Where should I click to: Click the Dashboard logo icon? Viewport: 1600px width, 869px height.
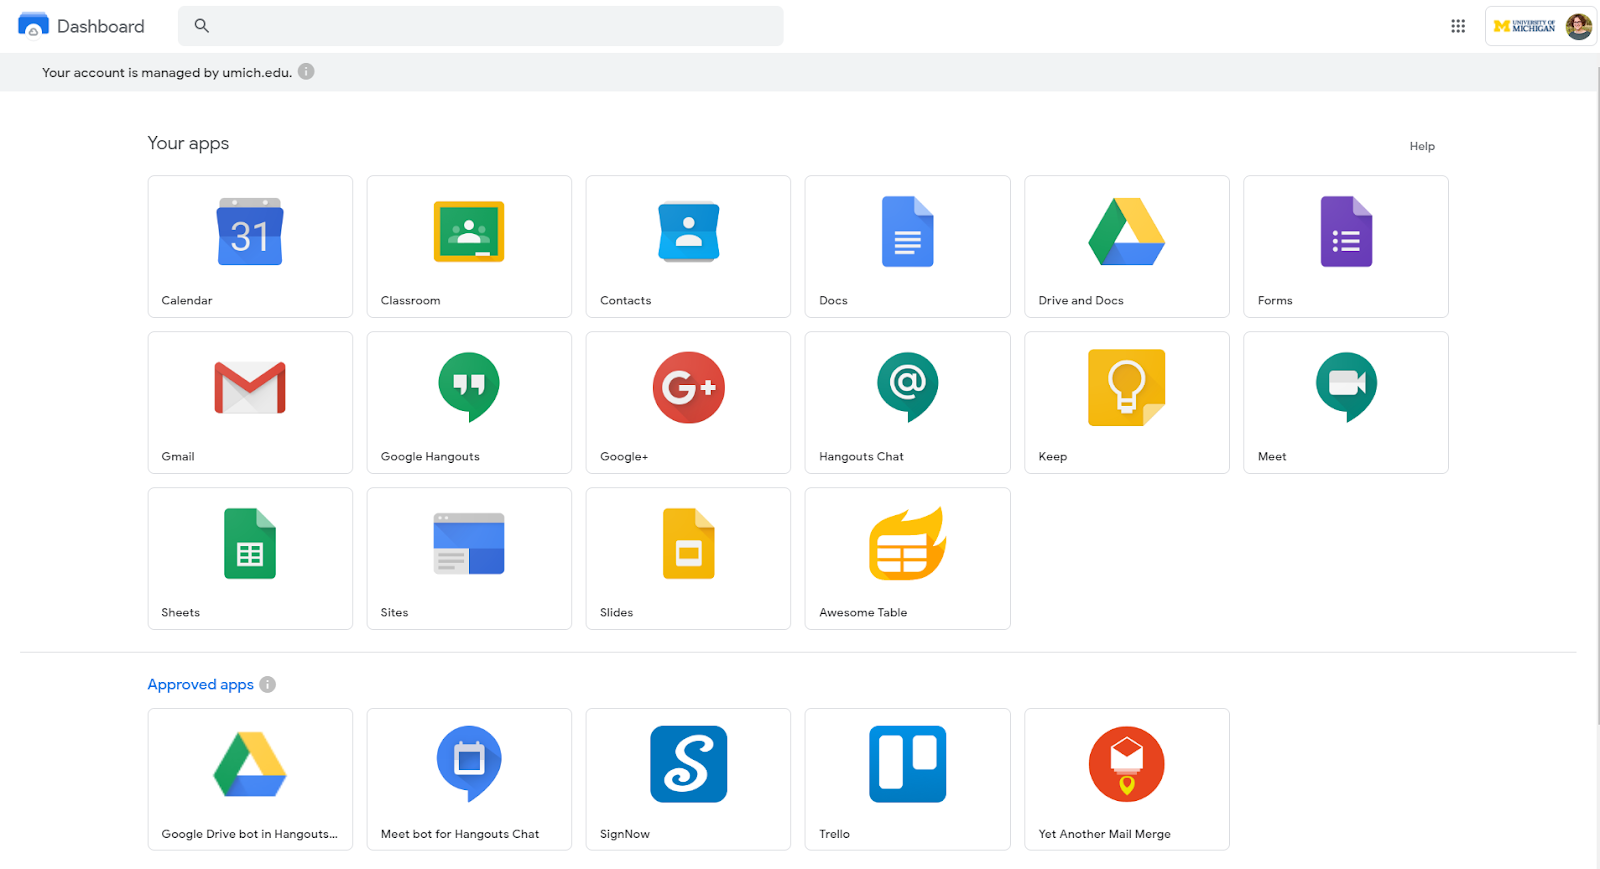[x=33, y=25]
